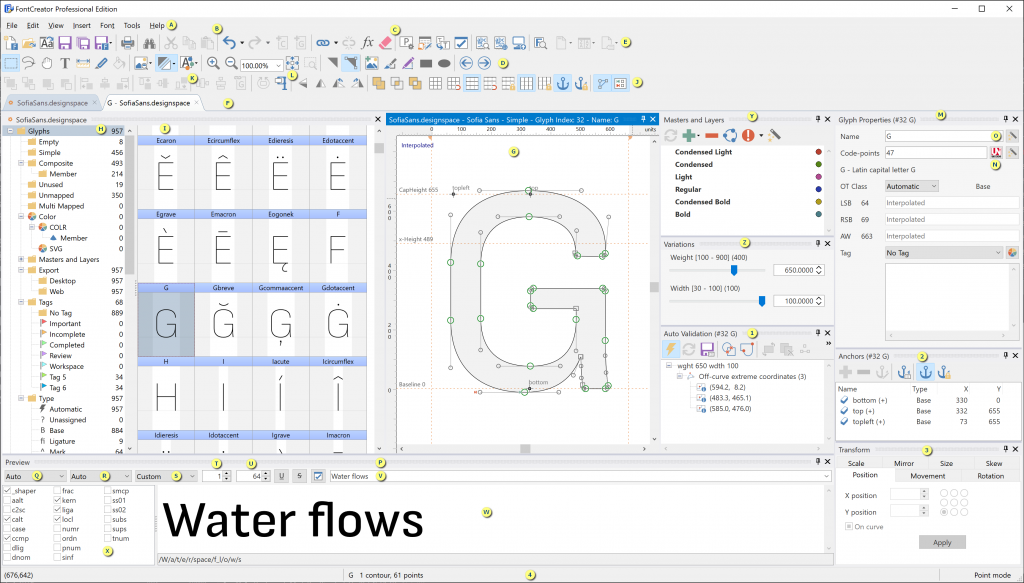Screen dimensions: 1024x583
Task: Click the New font file icon
Action: 11,43
